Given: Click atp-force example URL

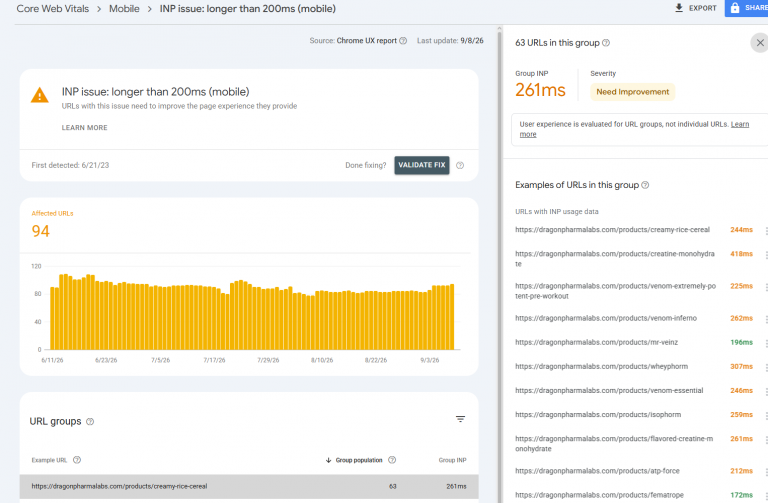Looking at the screenshot, I should click(x=598, y=471).
